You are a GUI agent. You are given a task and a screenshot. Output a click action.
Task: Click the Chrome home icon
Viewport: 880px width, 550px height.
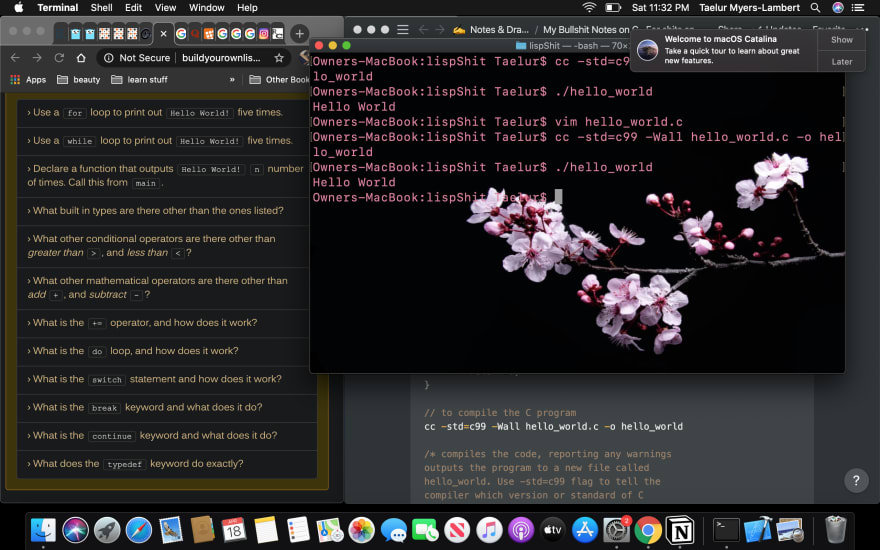(81, 58)
